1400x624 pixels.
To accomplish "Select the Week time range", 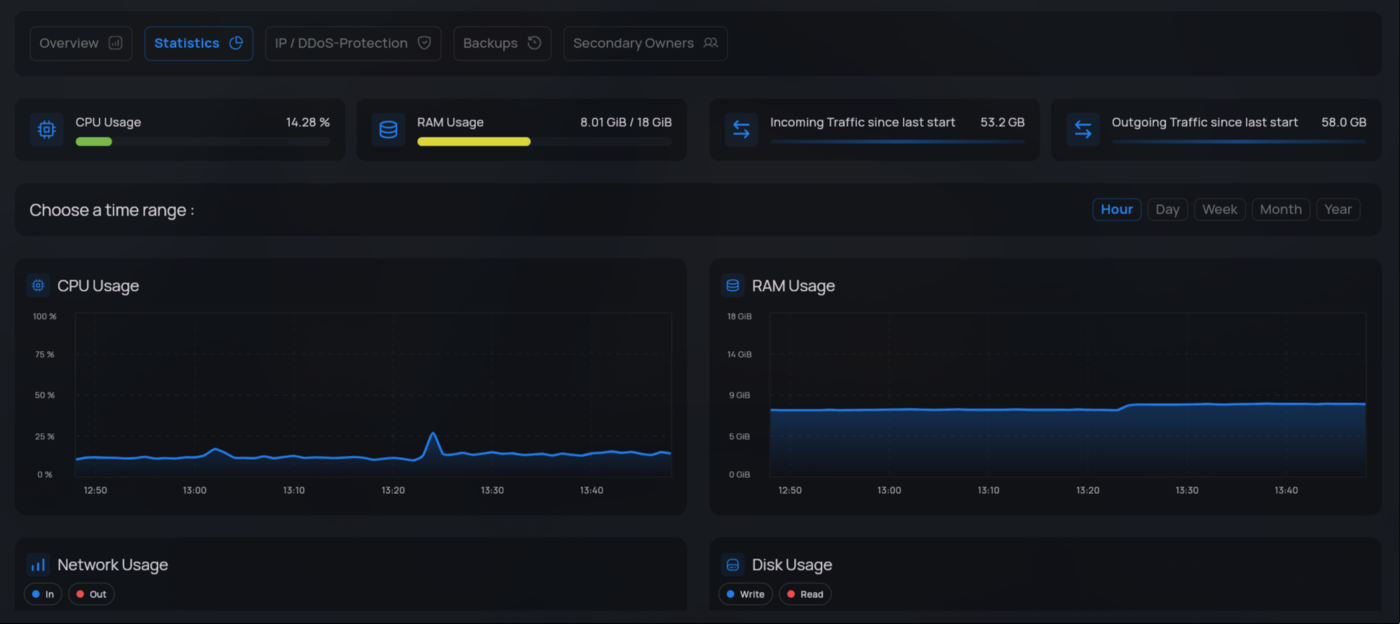I will [1220, 209].
